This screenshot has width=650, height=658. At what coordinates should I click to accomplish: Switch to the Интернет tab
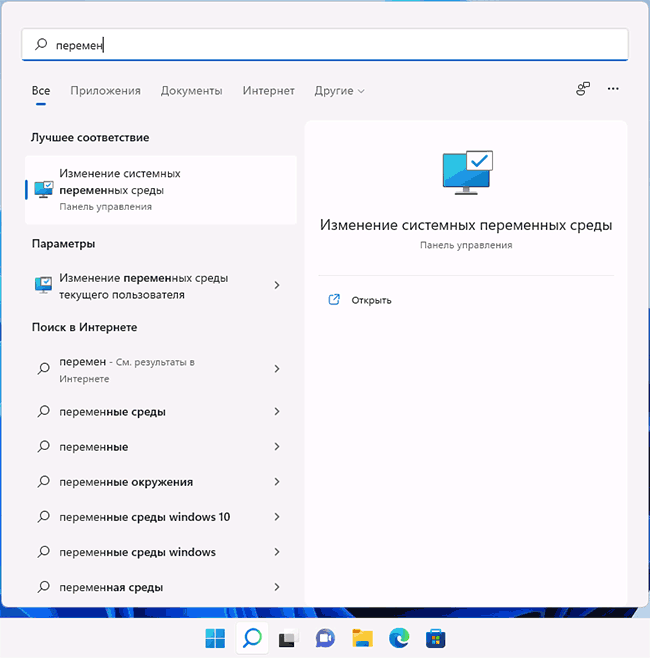pos(269,91)
